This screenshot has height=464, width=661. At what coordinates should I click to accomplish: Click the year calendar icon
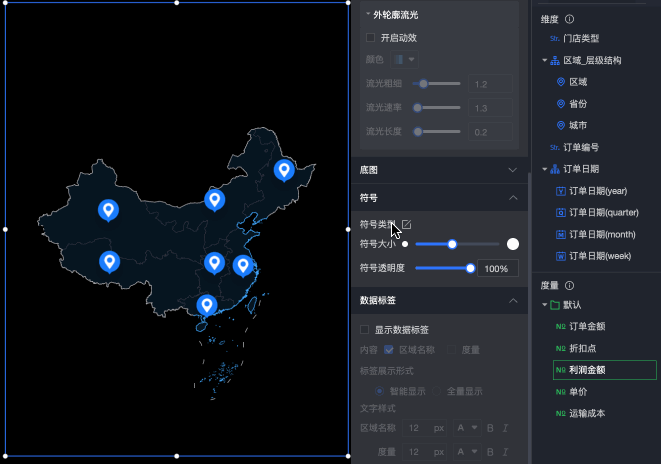coord(561,191)
